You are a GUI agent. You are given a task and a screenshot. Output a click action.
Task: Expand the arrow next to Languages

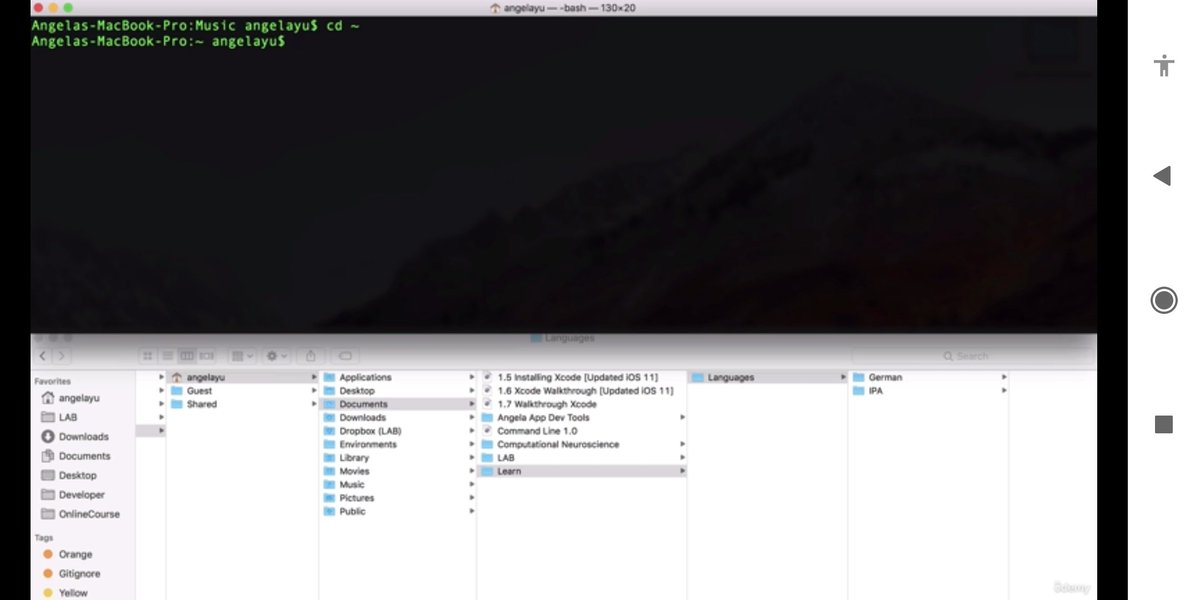coord(843,378)
